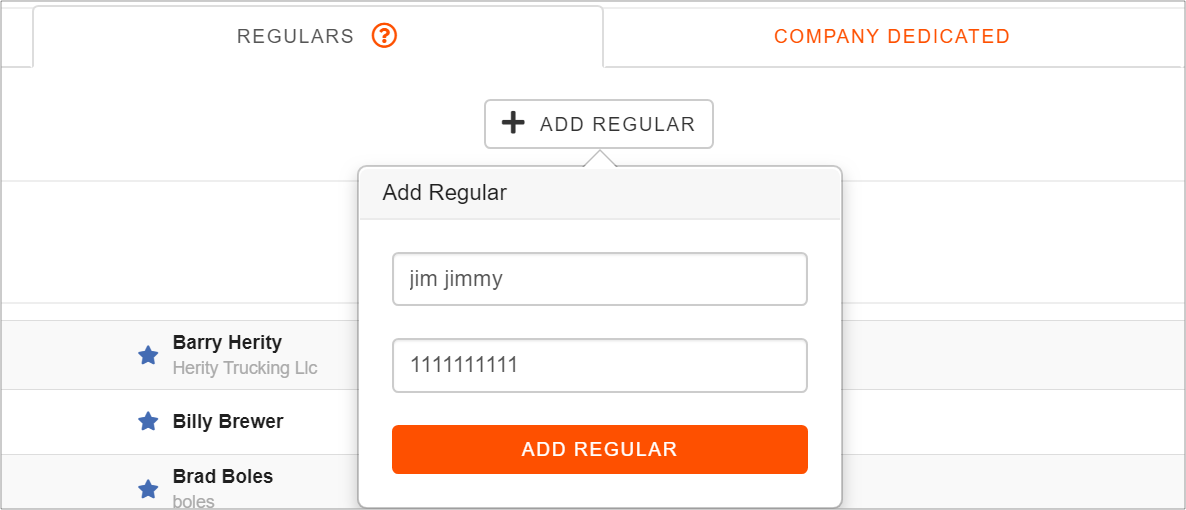Open Billy Brewer's name entry
The height and width of the screenshot is (510, 1186).
coord(228,421)
